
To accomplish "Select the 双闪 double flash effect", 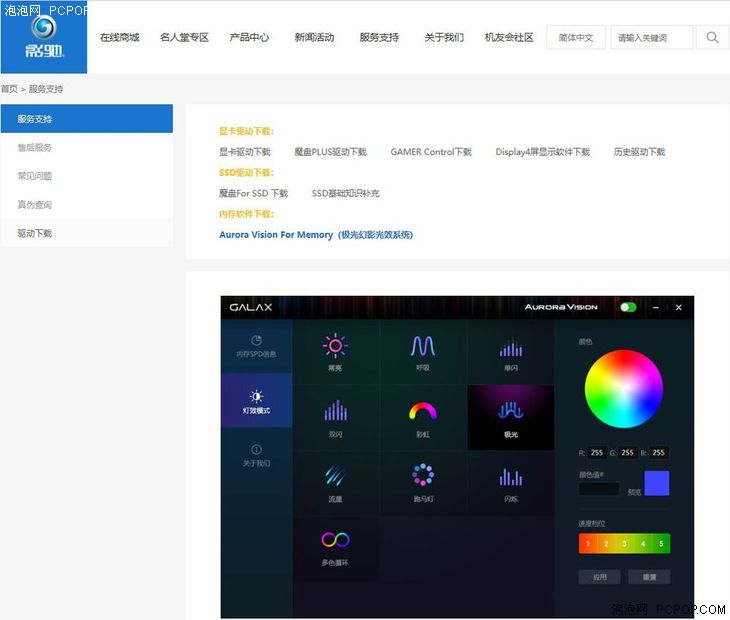I will click(x=335, y=418).
